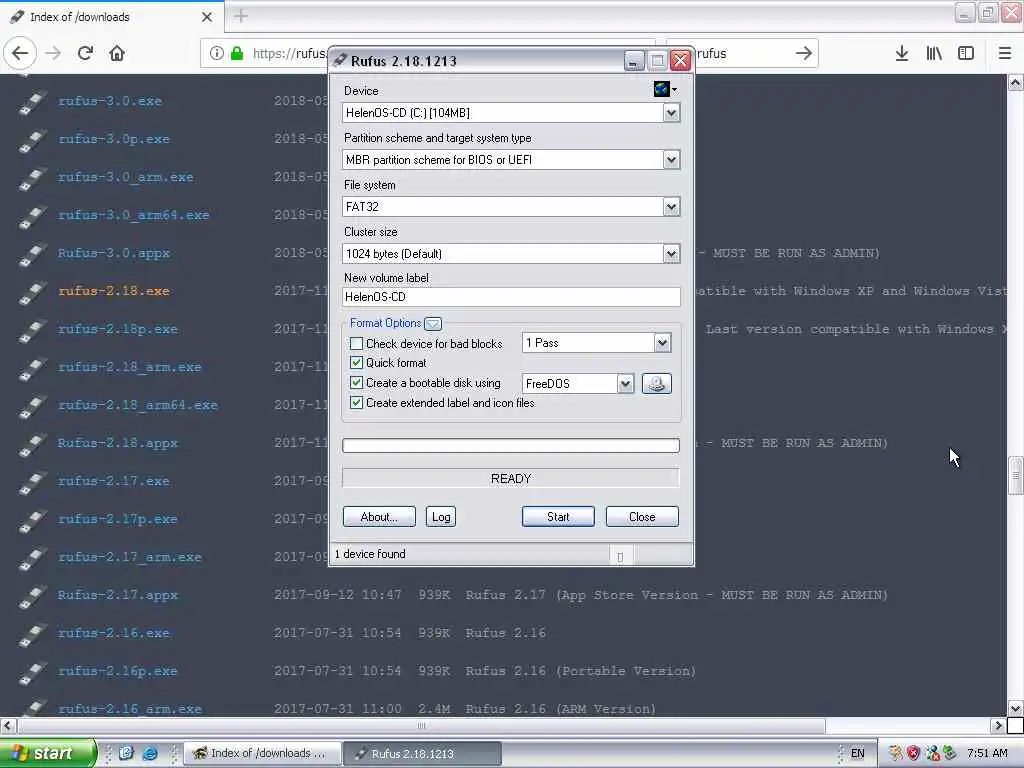Open Rufus-2.18.appx link
This screenshot has width=1024, height=768.
click(118, 443)
